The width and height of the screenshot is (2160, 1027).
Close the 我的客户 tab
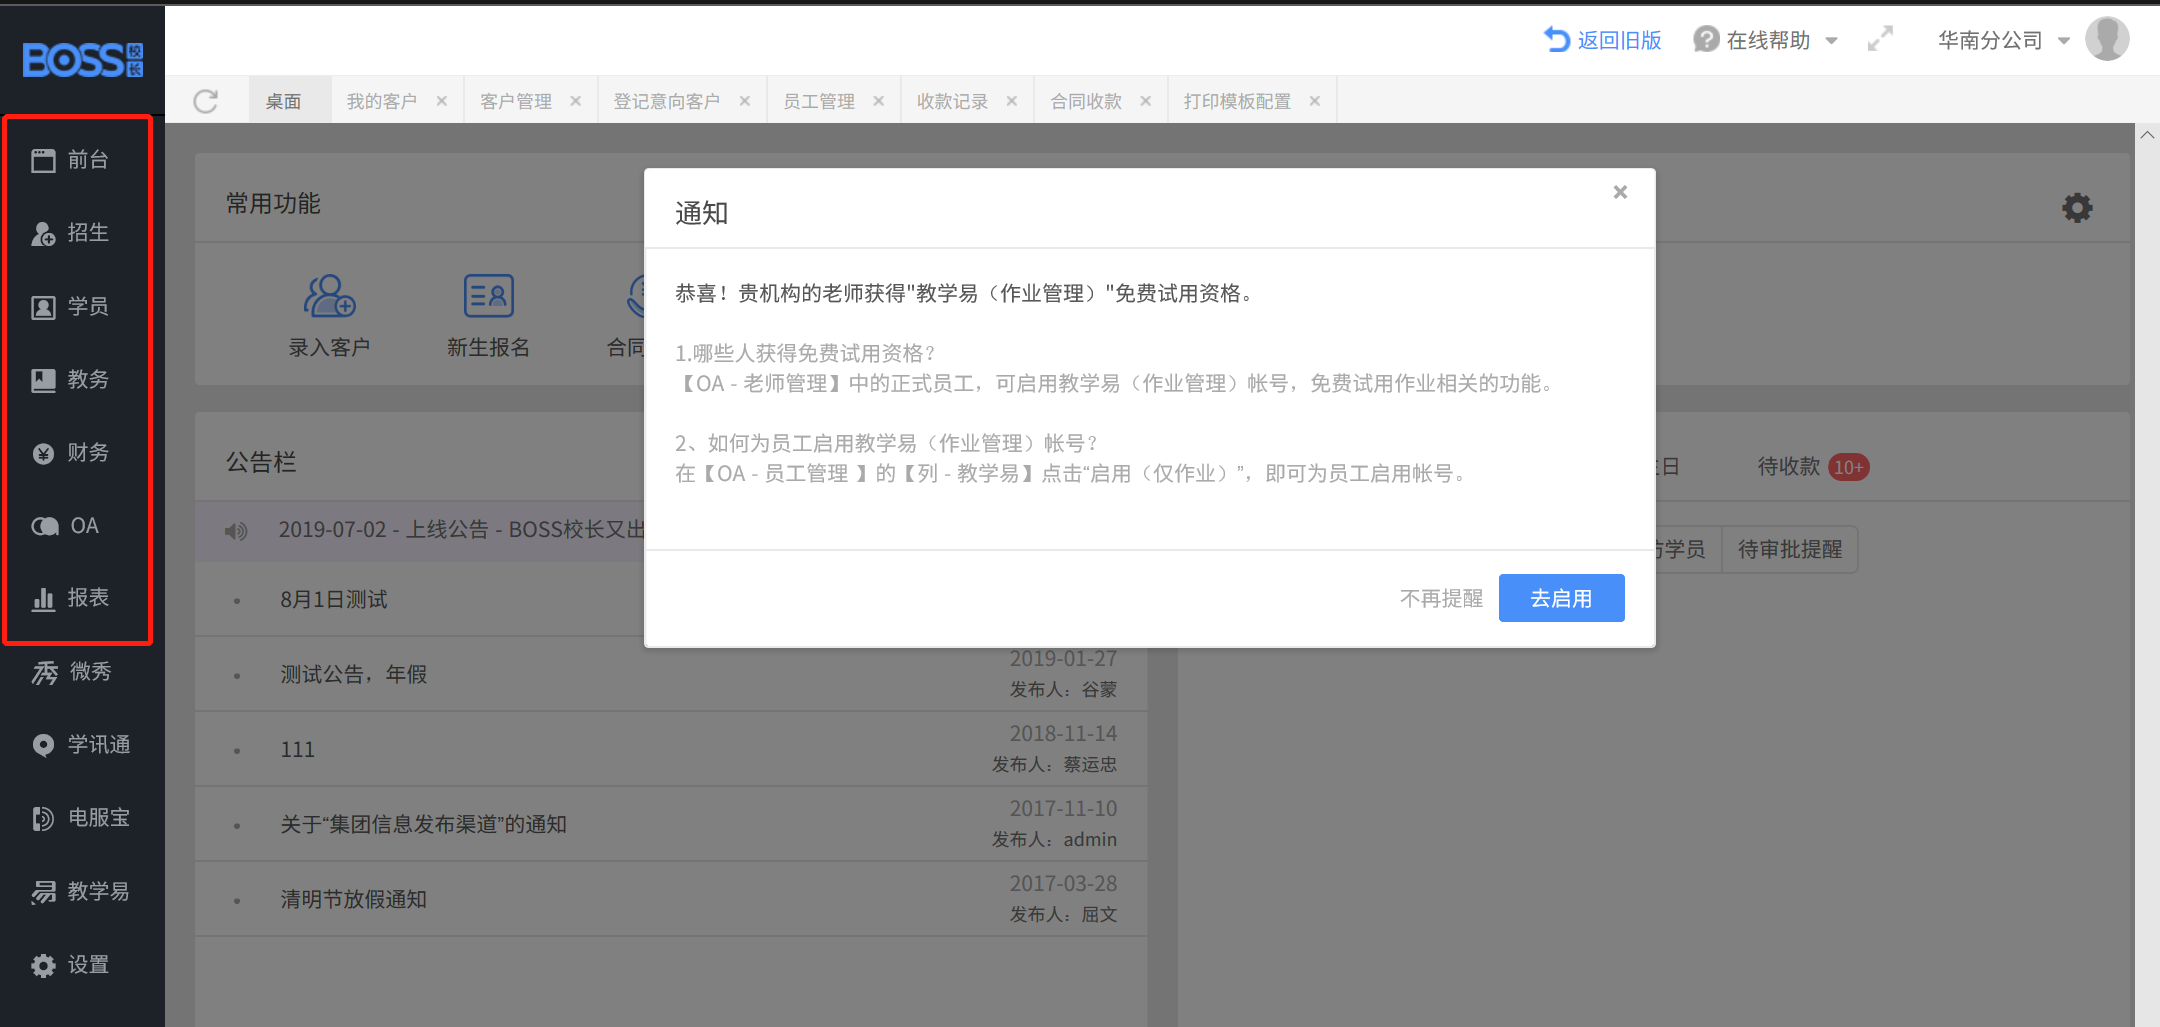441,101
